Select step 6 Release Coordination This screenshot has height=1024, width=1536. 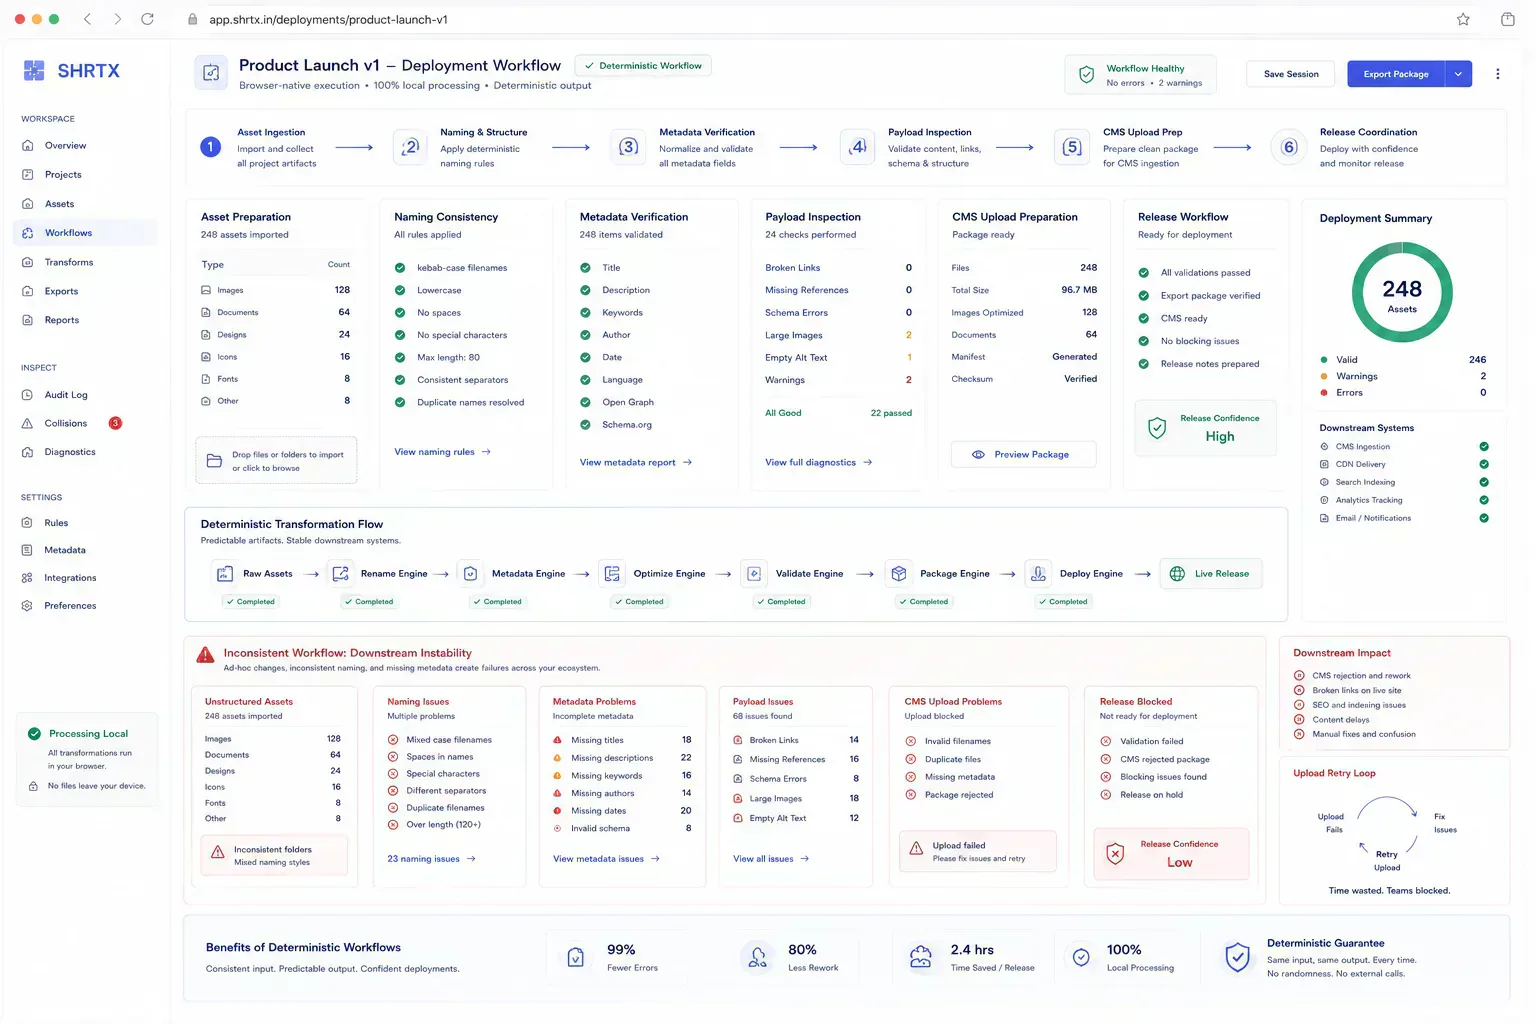[1289, 147]
